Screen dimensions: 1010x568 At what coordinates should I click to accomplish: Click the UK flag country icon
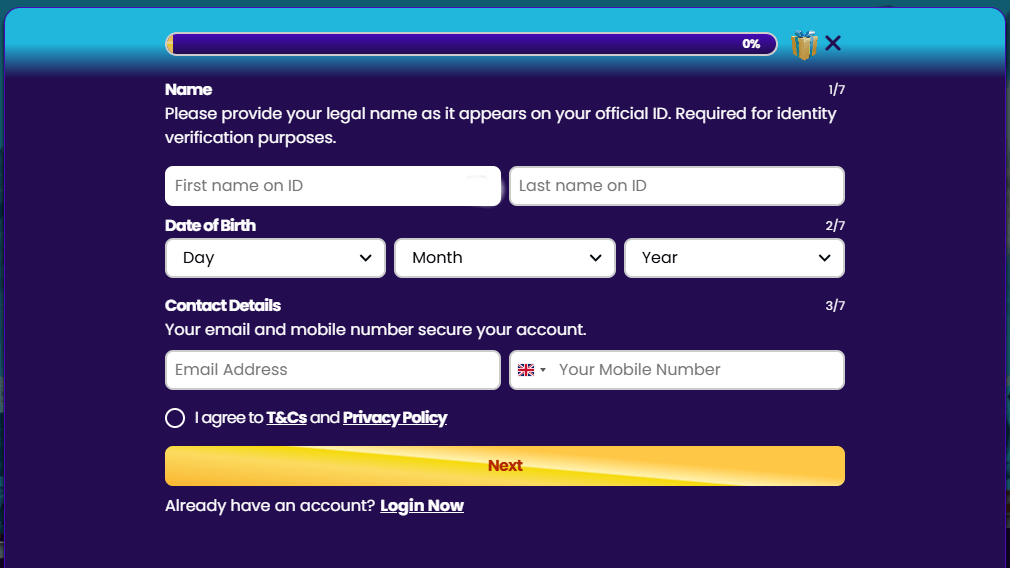[526, 370]
